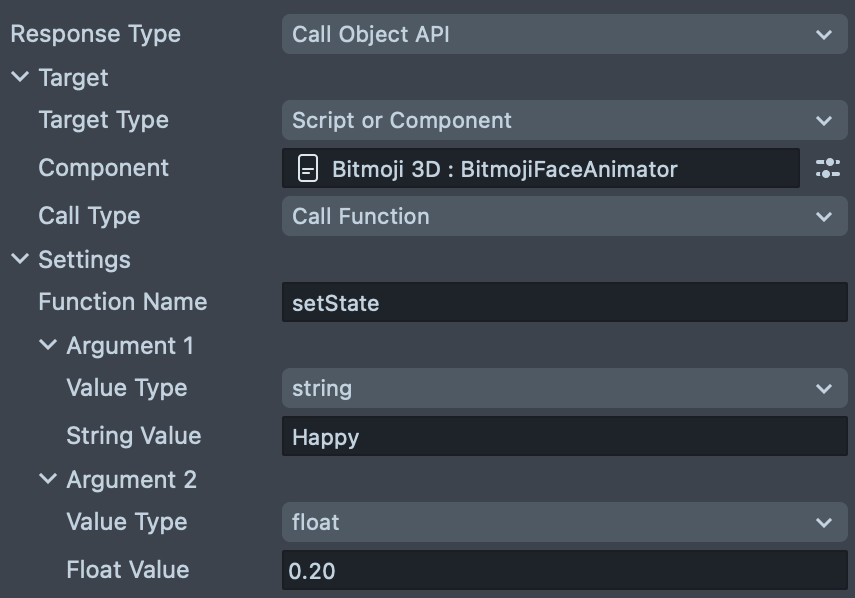Image resolution: width=855 pixels, height=598 pixels.
Task: Click the Float Value label
Action: click(x=127, y=570)
